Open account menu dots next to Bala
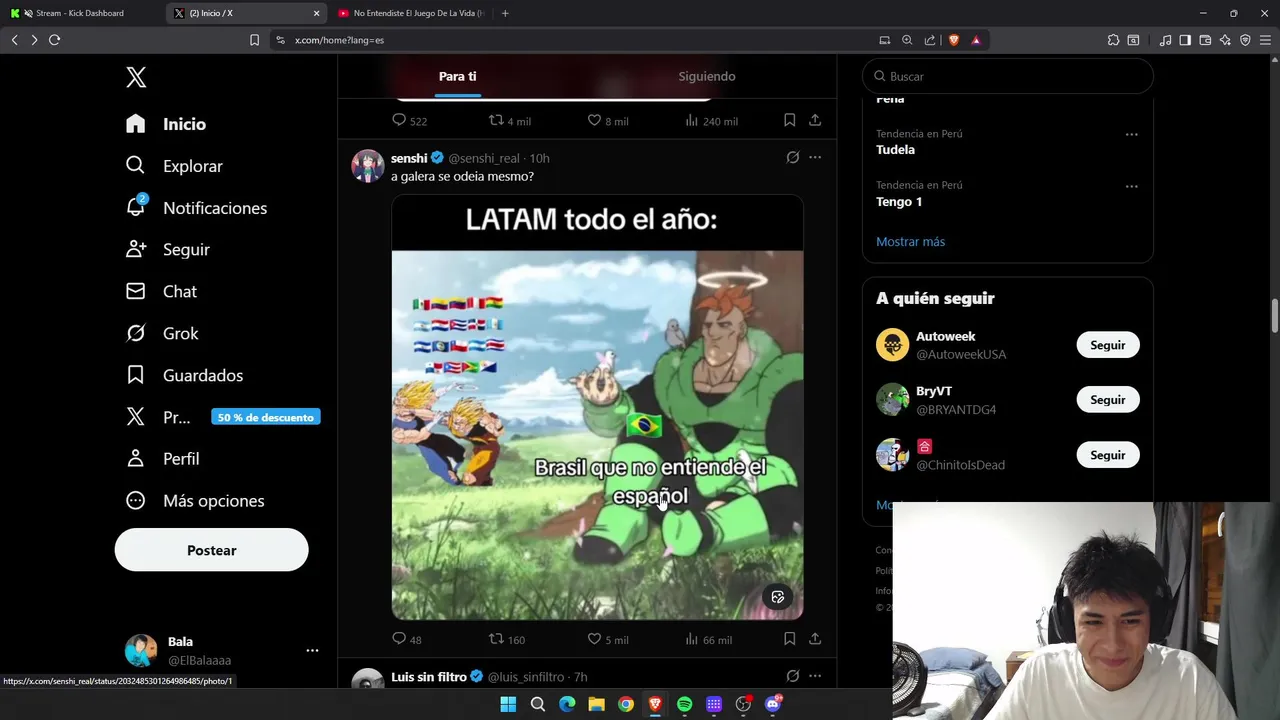The width and height of the screenshot is (1280, 720). [x=312, y=651]
